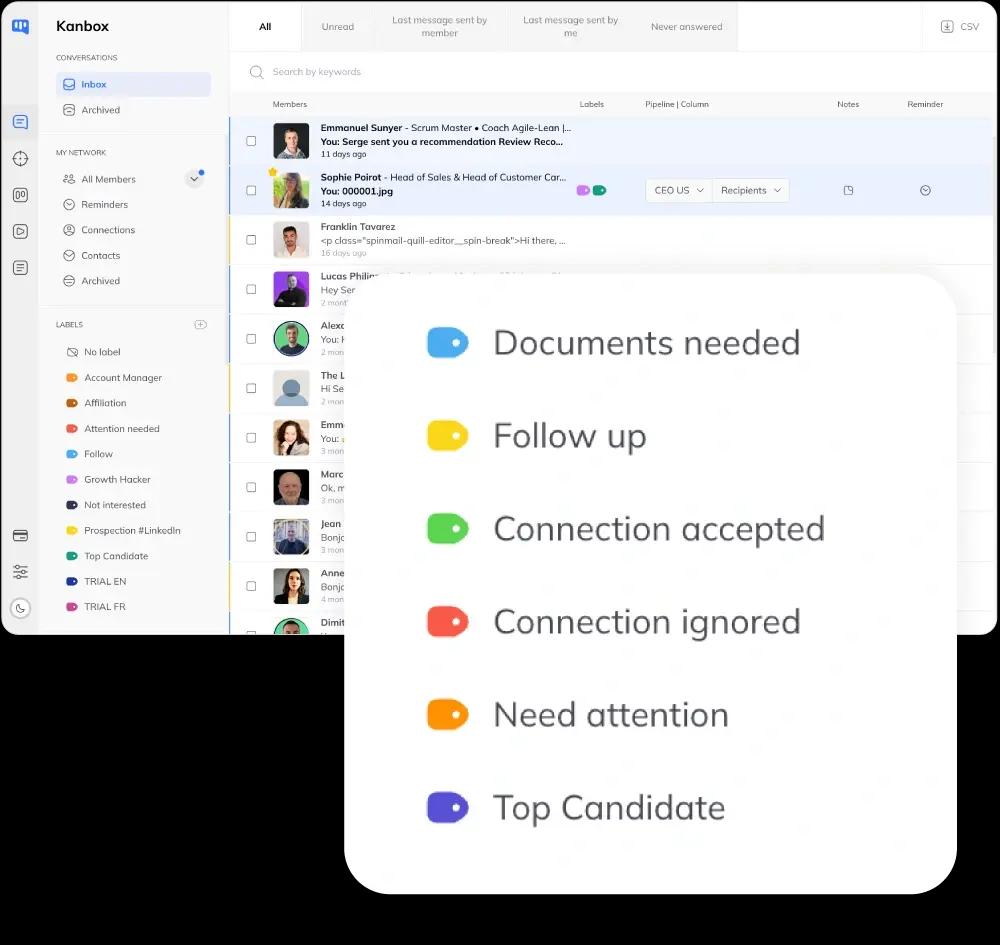Filter by Top Candidate sidebar label
Image resolution: width=1000 pixels, height=945 pixels.
pyautogui.click(x=116, y=556)
